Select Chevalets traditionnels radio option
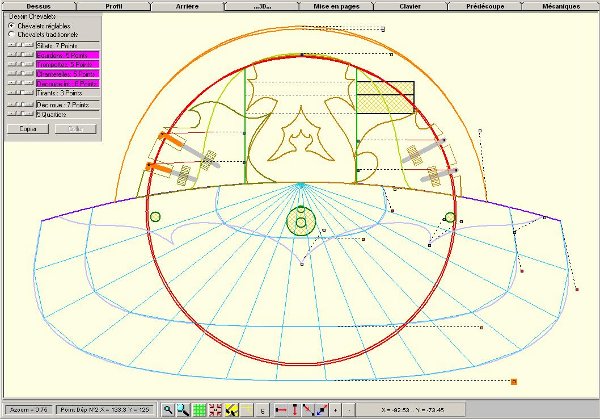Screen dimensions: 600x419 tap(10, 34)
